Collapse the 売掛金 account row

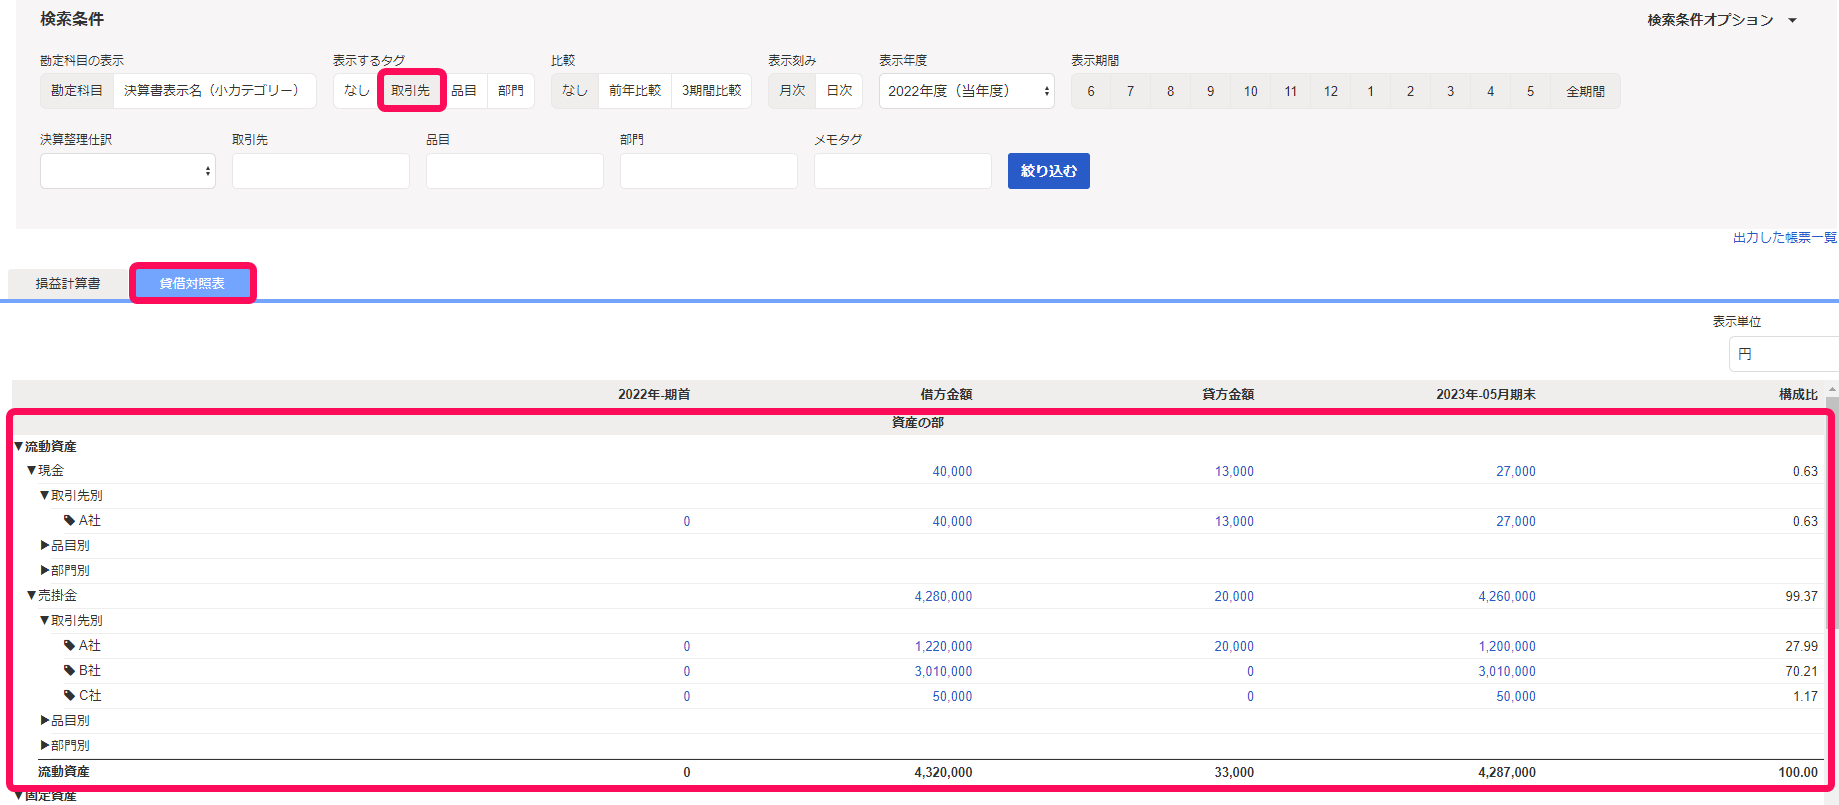coord(32,595)
